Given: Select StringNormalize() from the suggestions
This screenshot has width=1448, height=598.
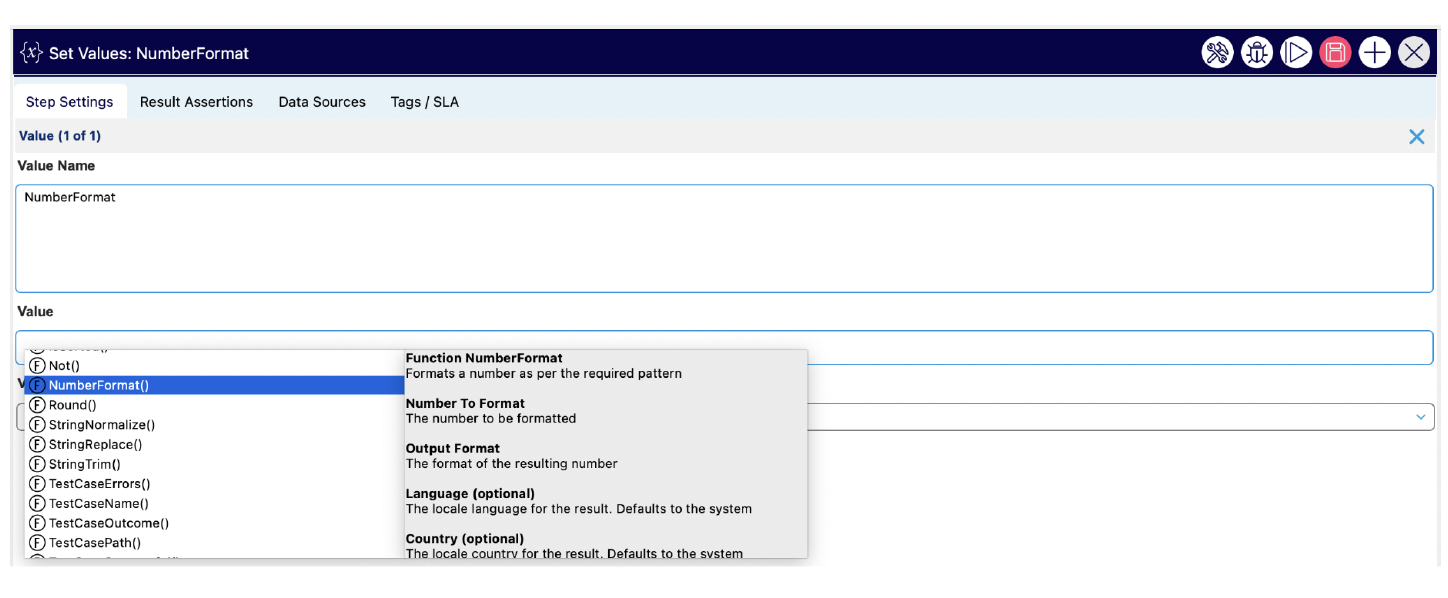Looking at the screenshot, I should tap(215, 425).
